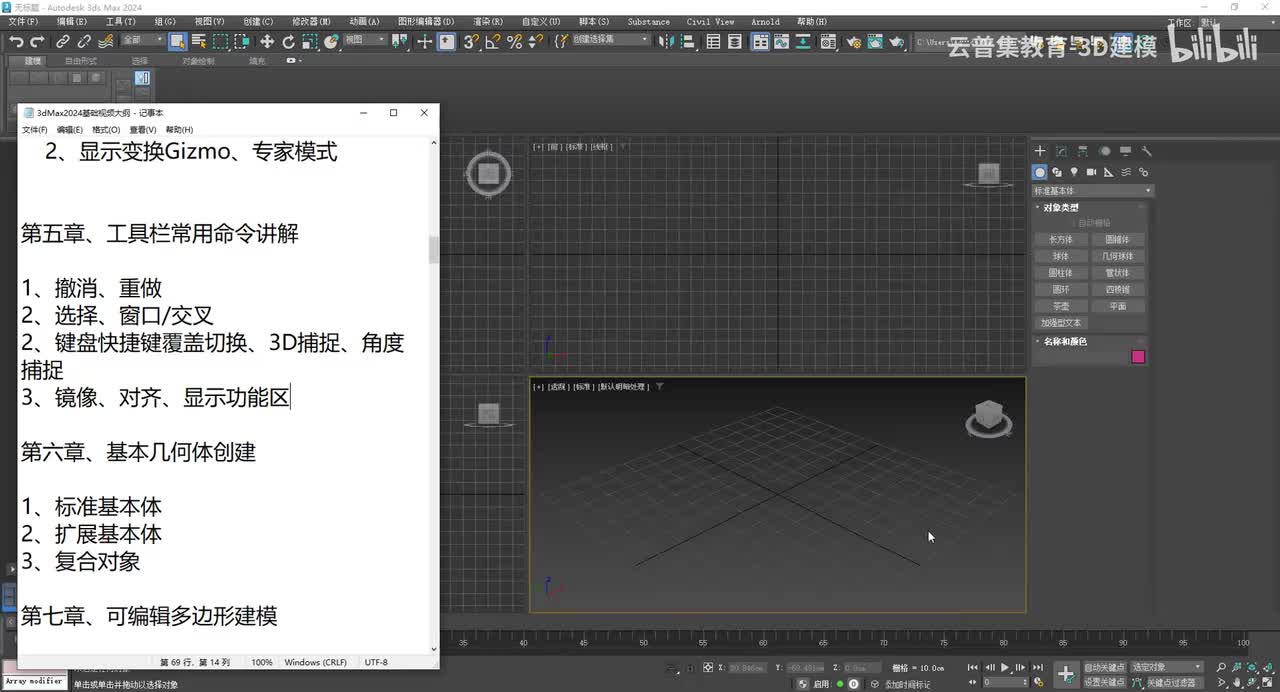This screenshot has width=1280, height=692.
Task: Open the selection filter 全部 dropdown
Action: click(x=143, y=40)
